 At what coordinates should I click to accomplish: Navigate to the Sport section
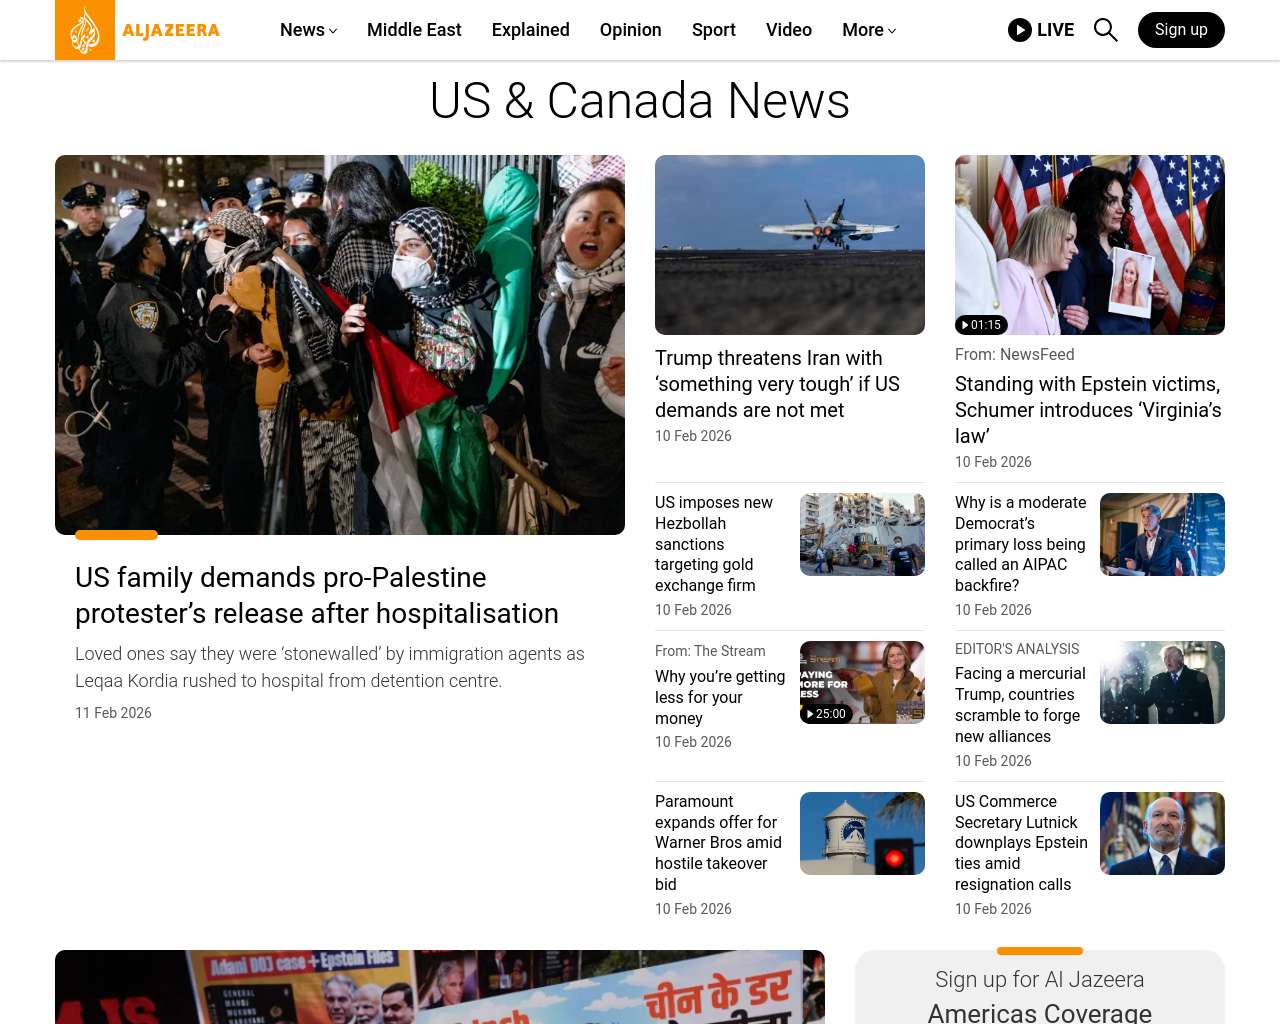click(x=714, y=30)
